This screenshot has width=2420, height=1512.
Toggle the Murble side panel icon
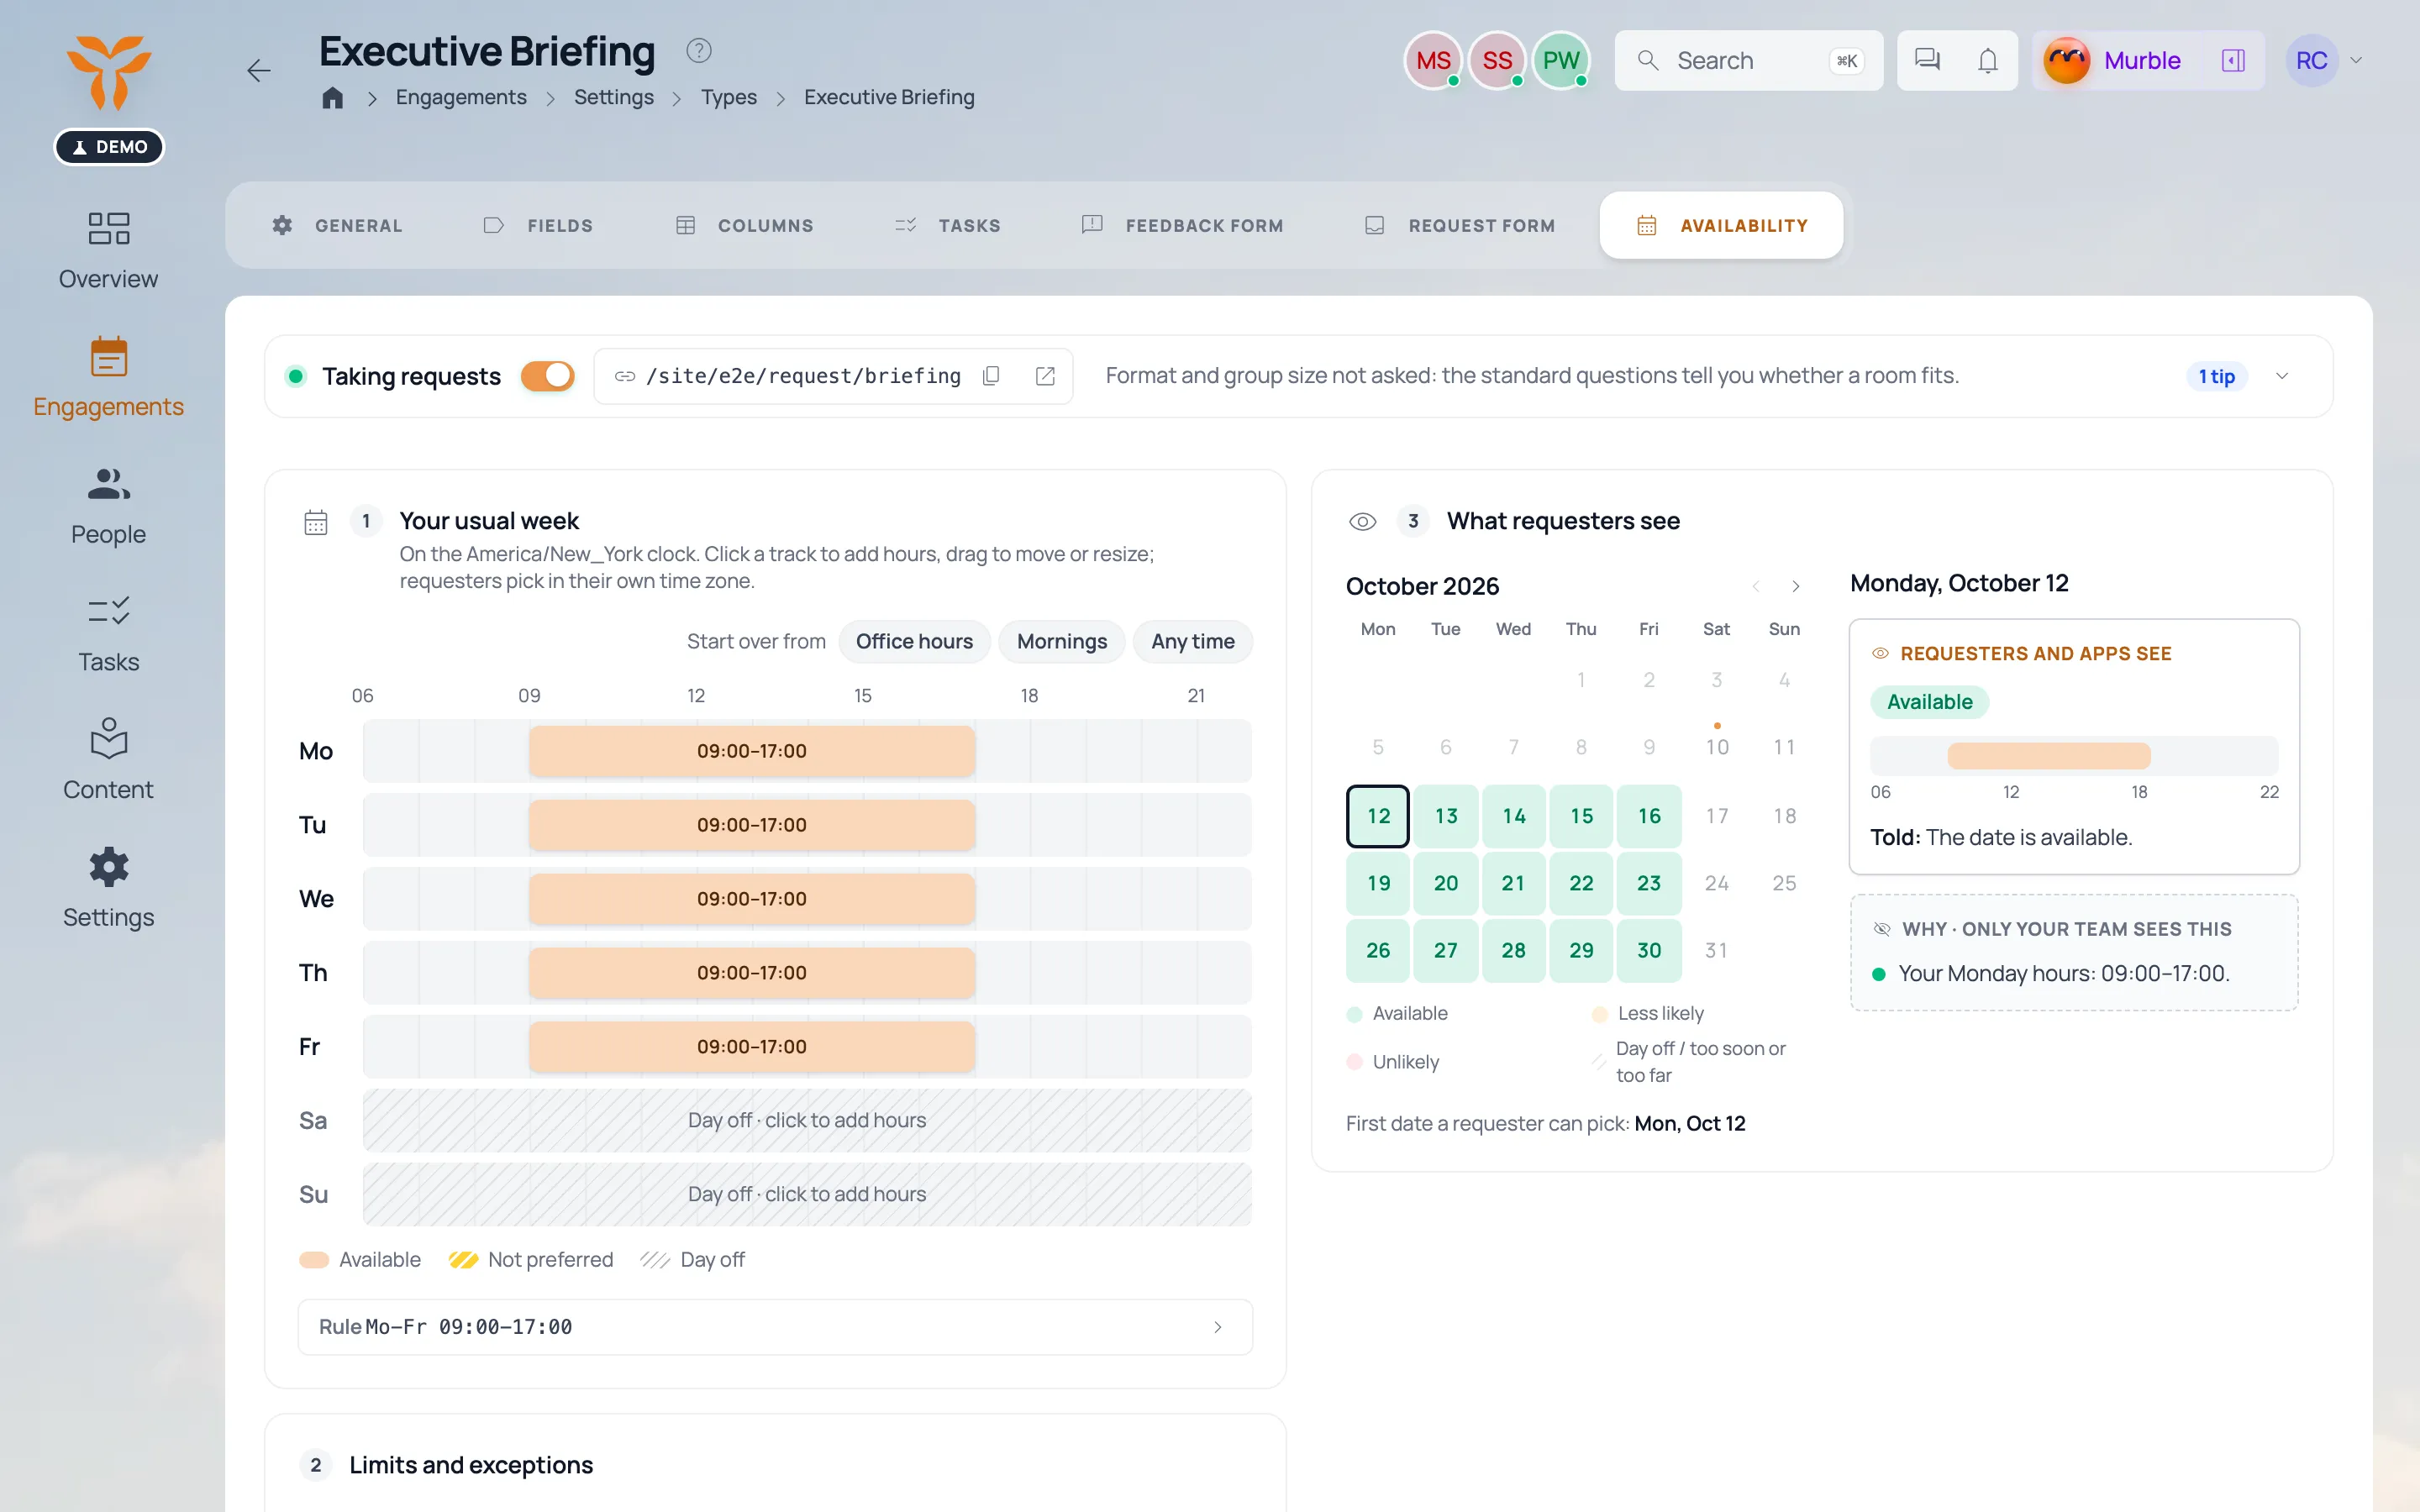(2233, 60)
